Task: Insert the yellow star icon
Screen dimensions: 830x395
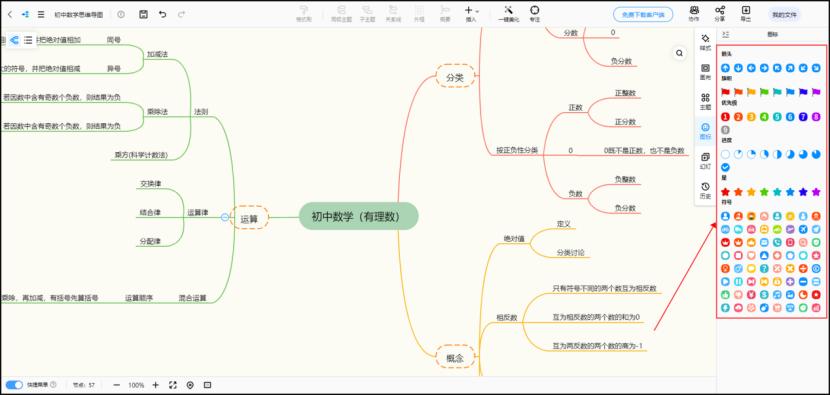Action: [751, 192]
